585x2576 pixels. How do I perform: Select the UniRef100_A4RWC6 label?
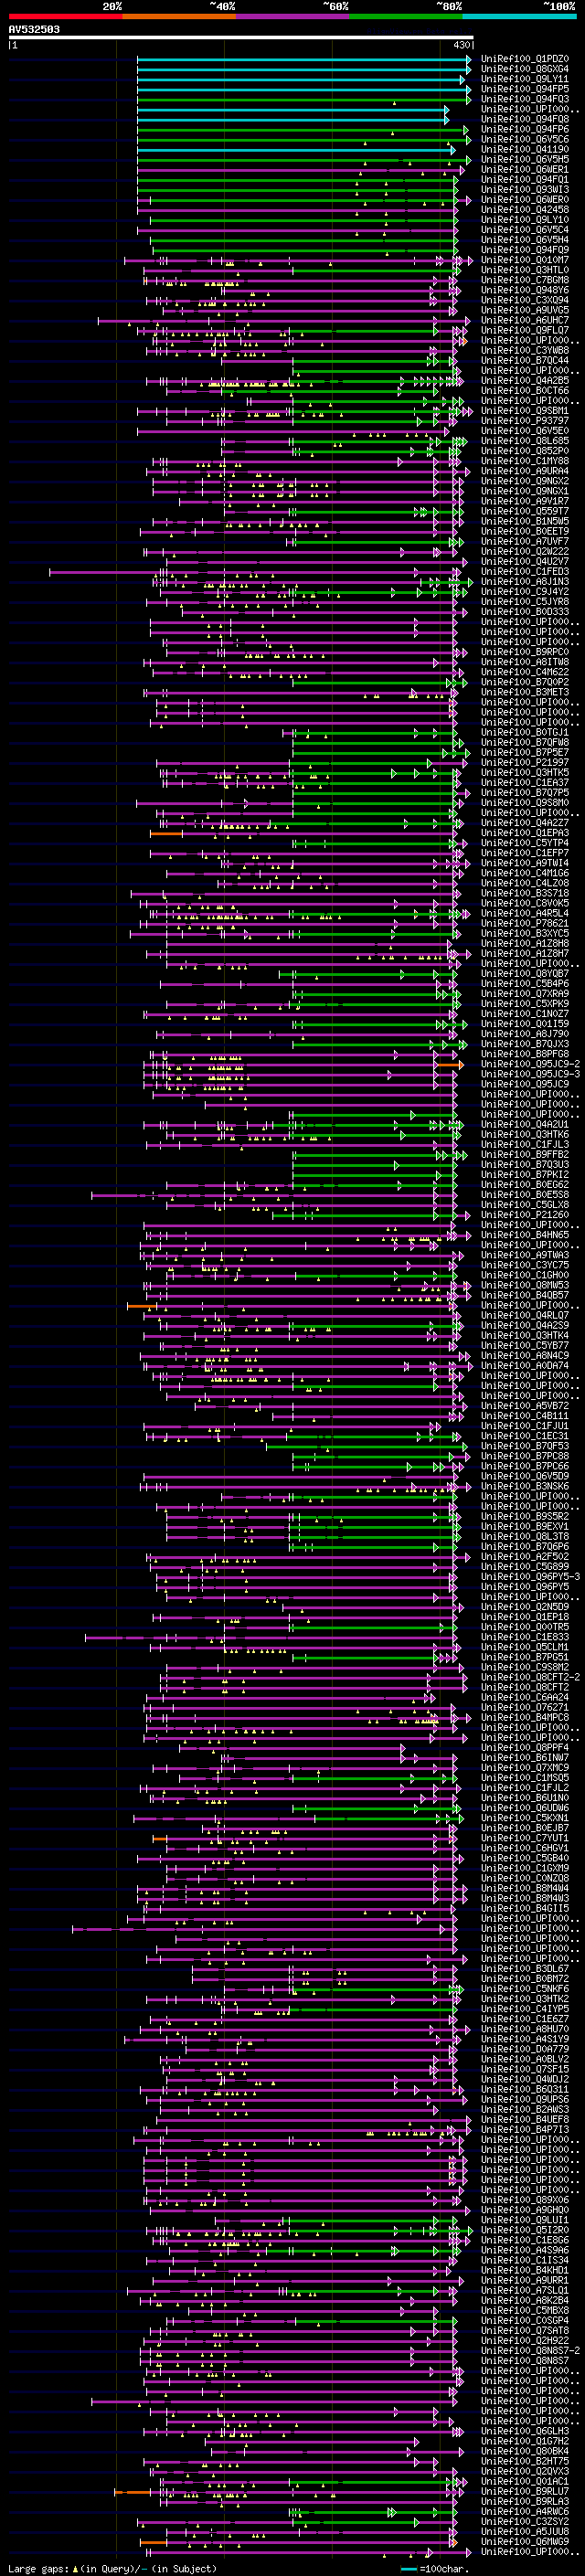coord(525,2511)
